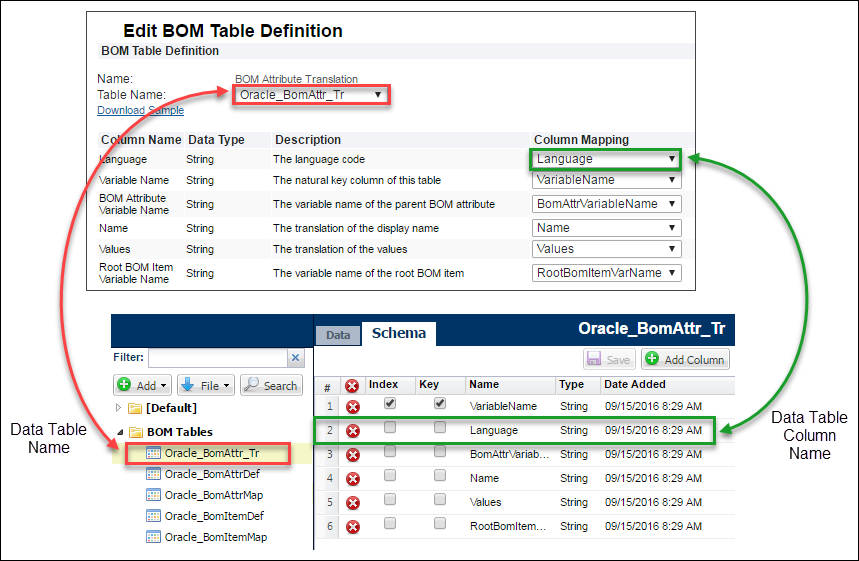Click the [Default] folder icon

(x=135, y=408)
